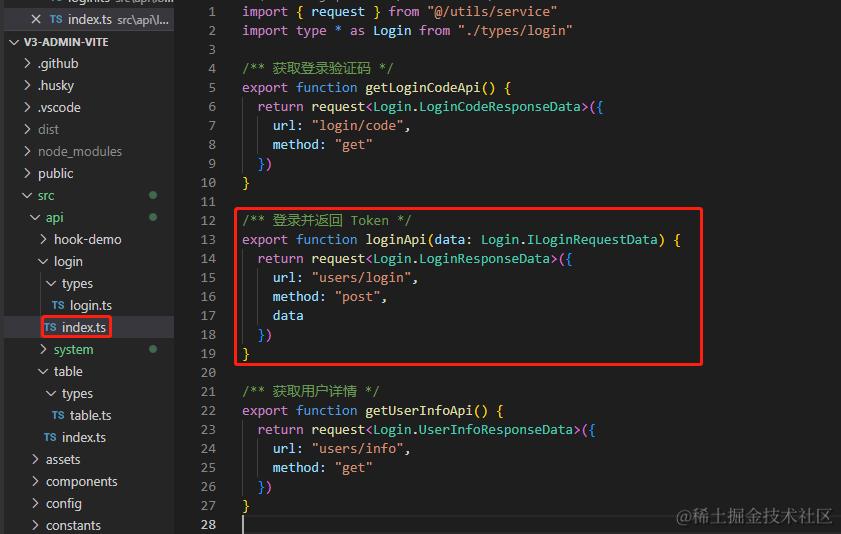Click "users/login" url string
The image size is (841, 534).
pos(361,277)
